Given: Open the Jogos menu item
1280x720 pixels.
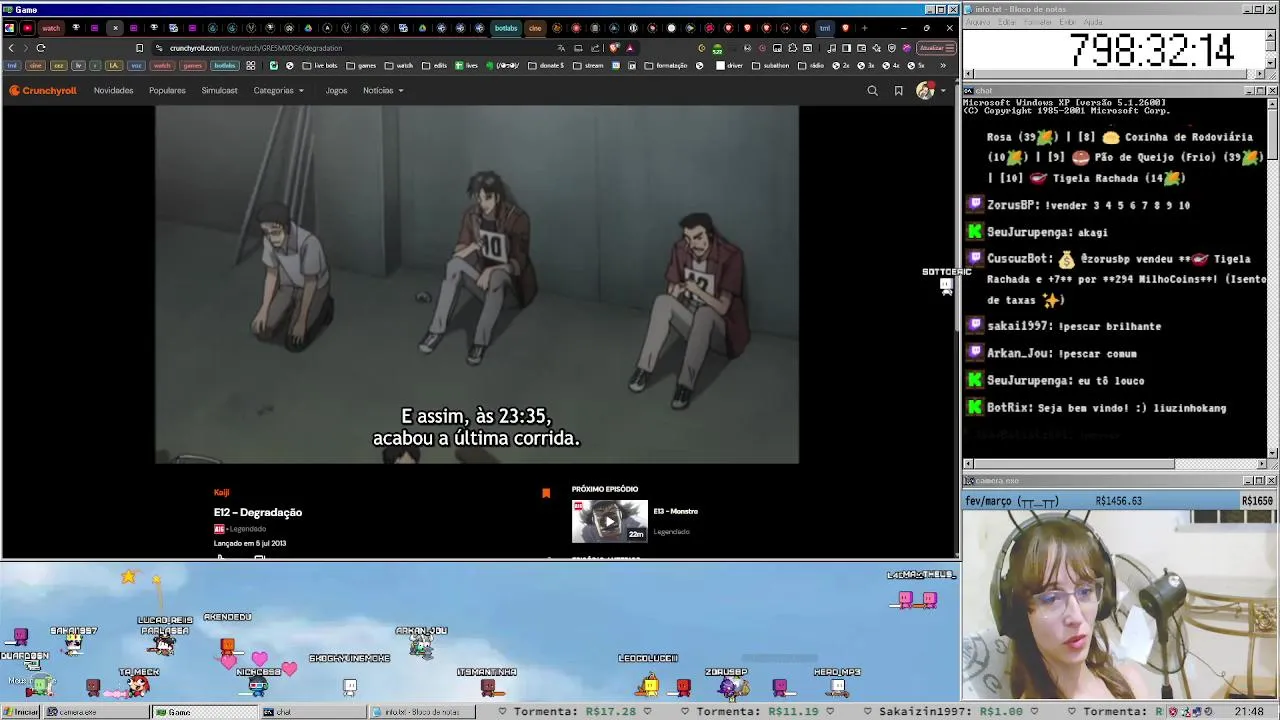Looking at the screenshot, I should point(336,91).
